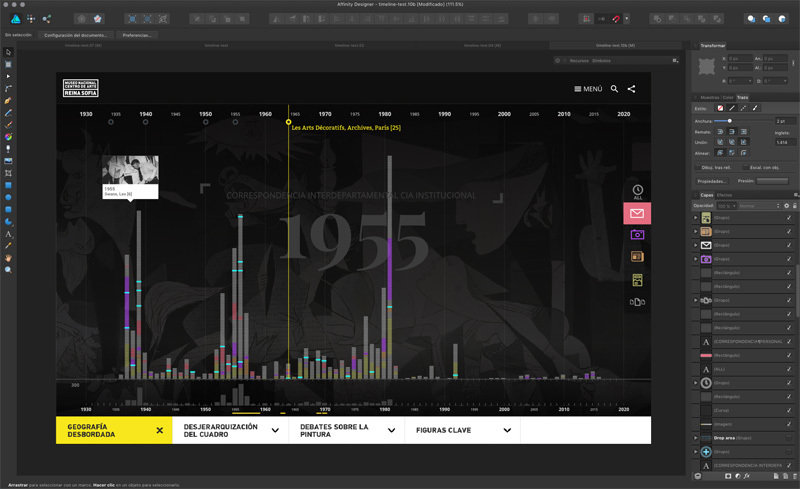Click the purple camera filter icon
Image resolution: width=800 pixels, height=489 pixels.
pyautogui.click(x=637, y=234)
